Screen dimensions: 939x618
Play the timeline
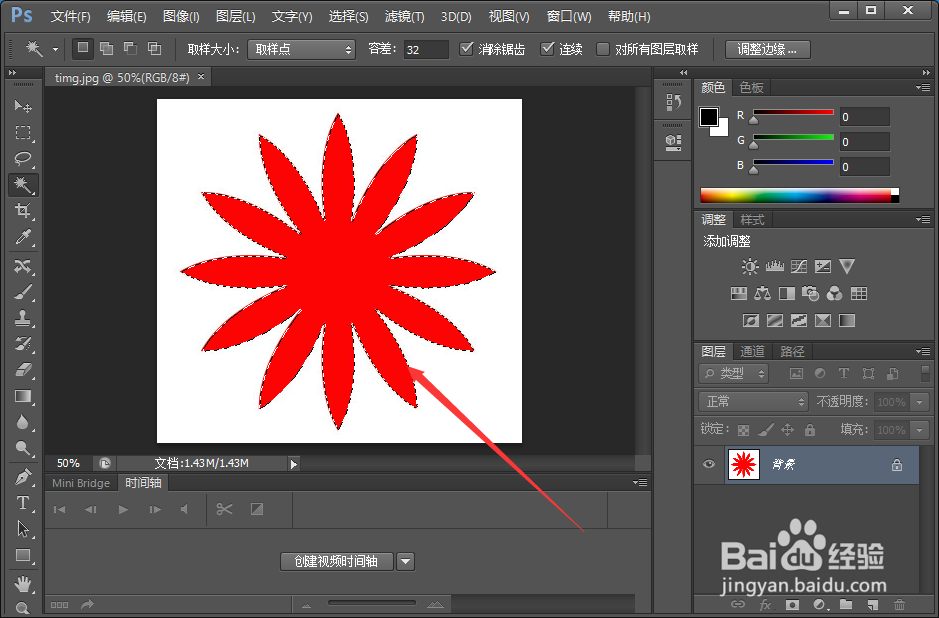pyautogui.click(x=123, y=510)
